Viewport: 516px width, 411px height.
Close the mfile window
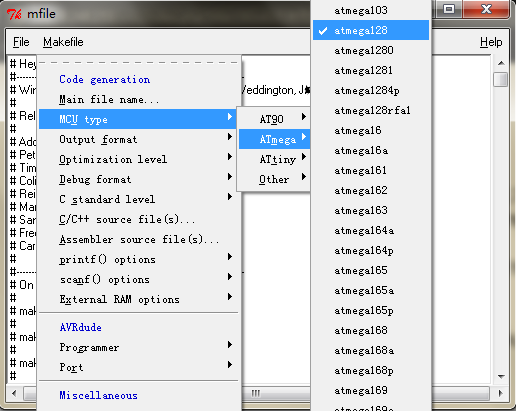[486, 9]
